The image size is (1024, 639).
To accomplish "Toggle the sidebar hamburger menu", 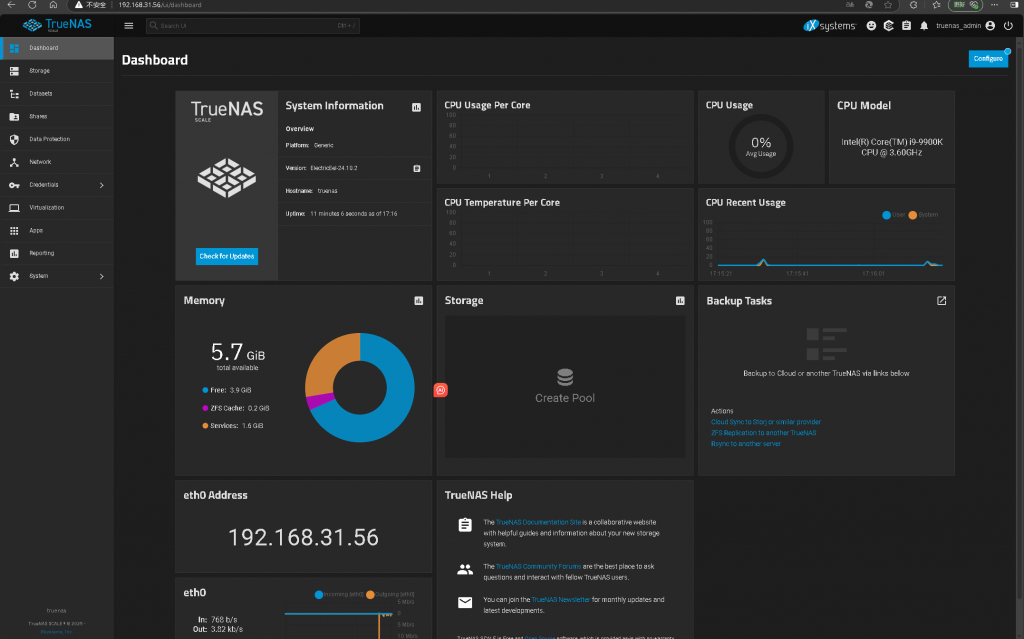I will [x=129, y=25].
